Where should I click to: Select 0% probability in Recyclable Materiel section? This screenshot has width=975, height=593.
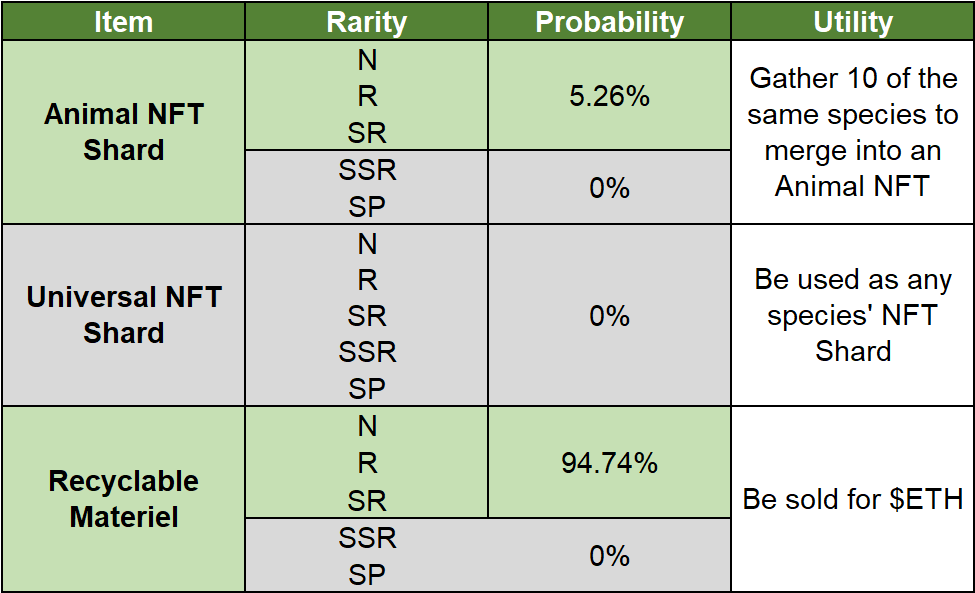coord(609,555)
